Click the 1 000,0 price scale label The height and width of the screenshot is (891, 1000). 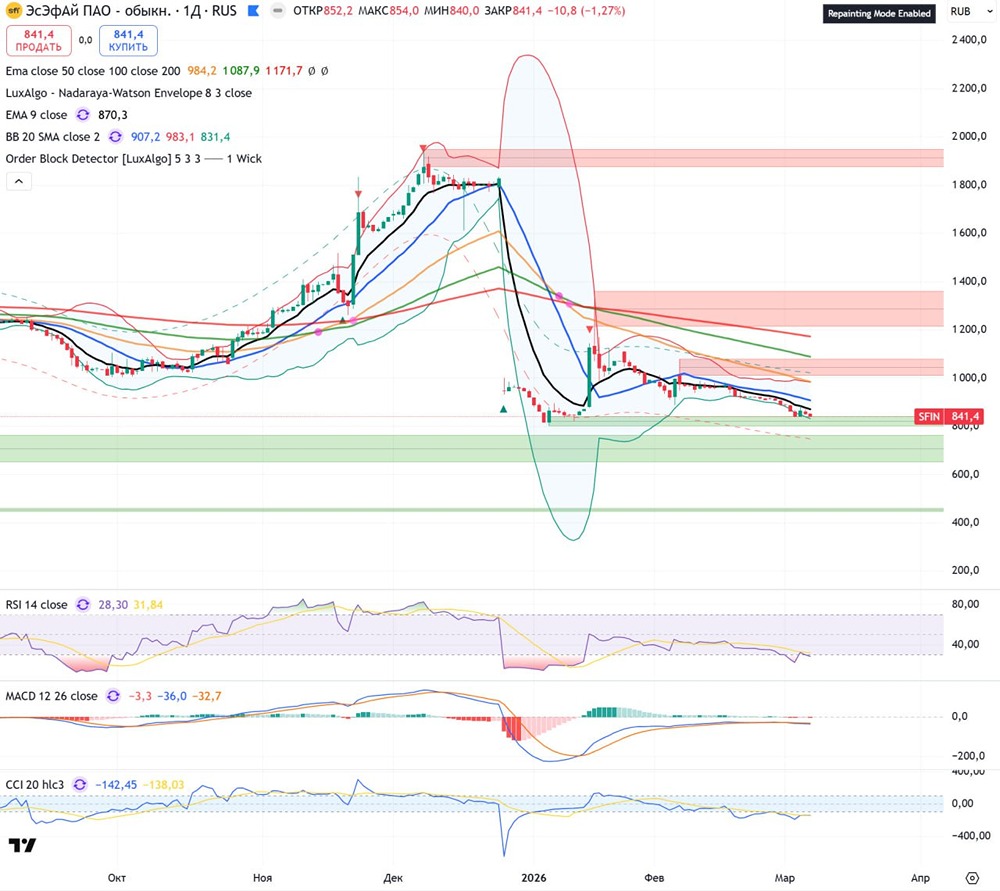click(x=969, y=378)
